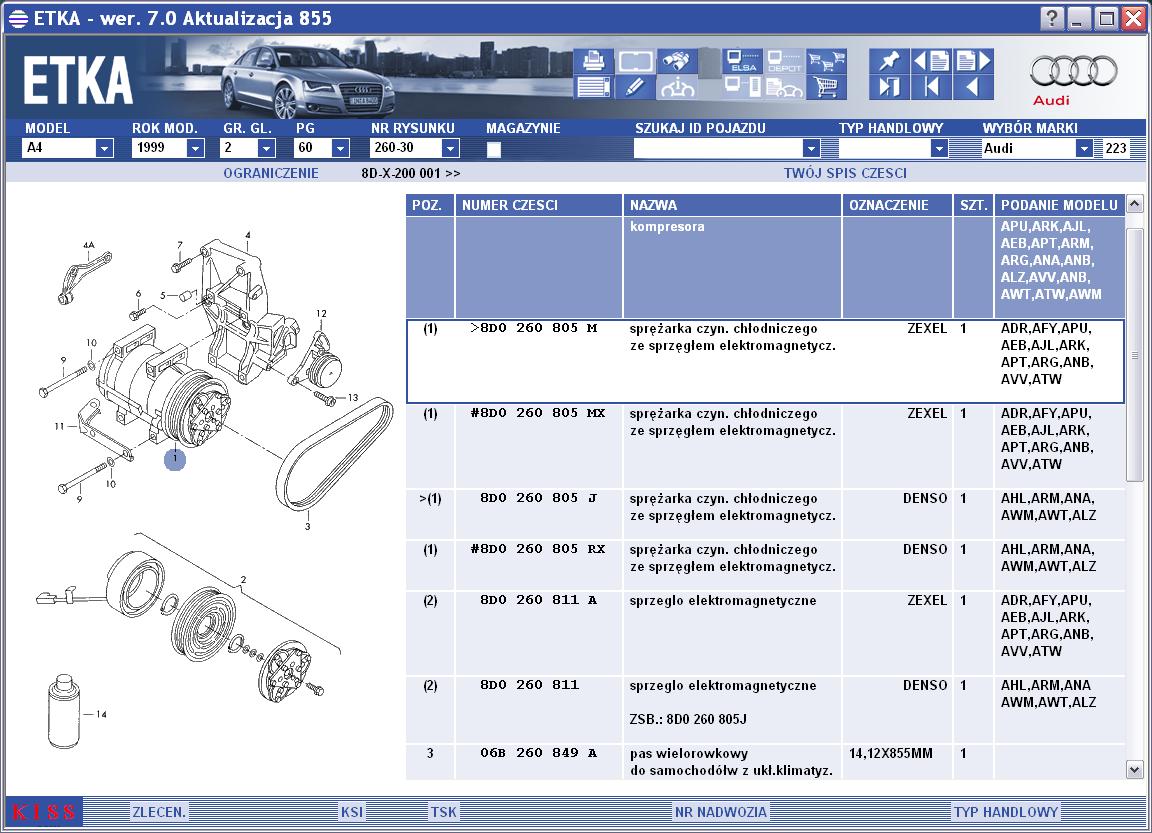Select the ZLECEN. tab at the bottom
1152x833 pixels.
point(159,812)
